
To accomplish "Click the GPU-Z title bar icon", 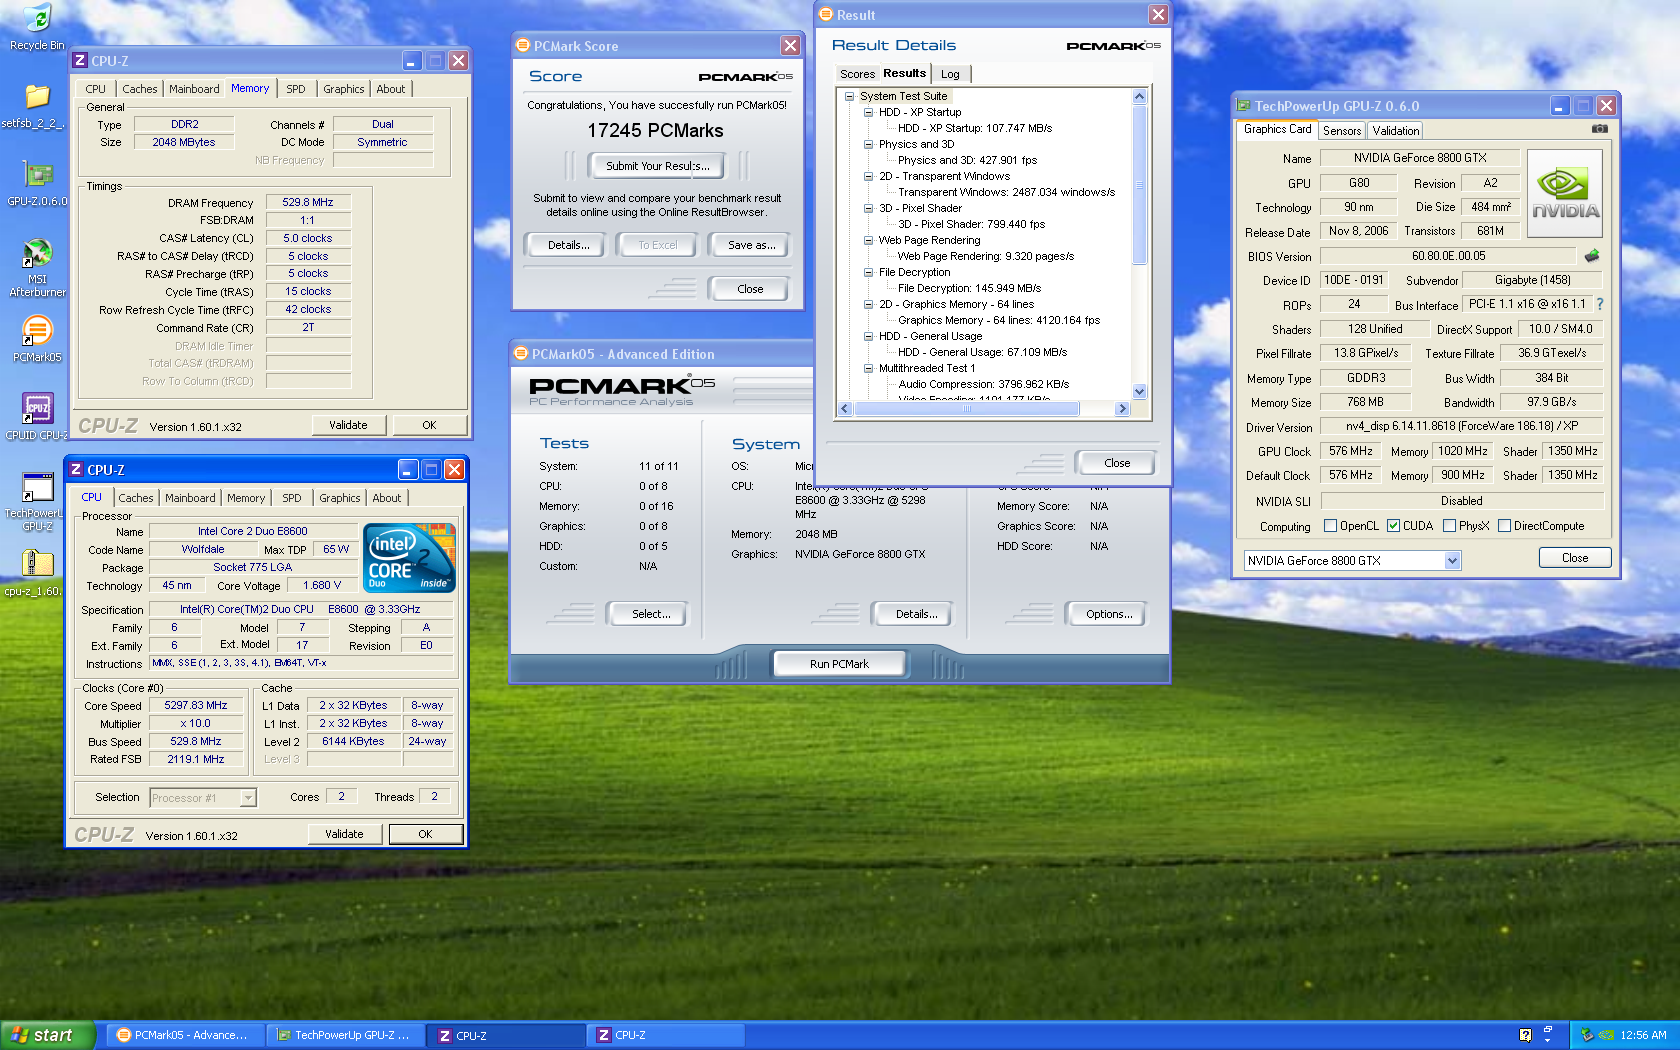I will point(1243,105).
